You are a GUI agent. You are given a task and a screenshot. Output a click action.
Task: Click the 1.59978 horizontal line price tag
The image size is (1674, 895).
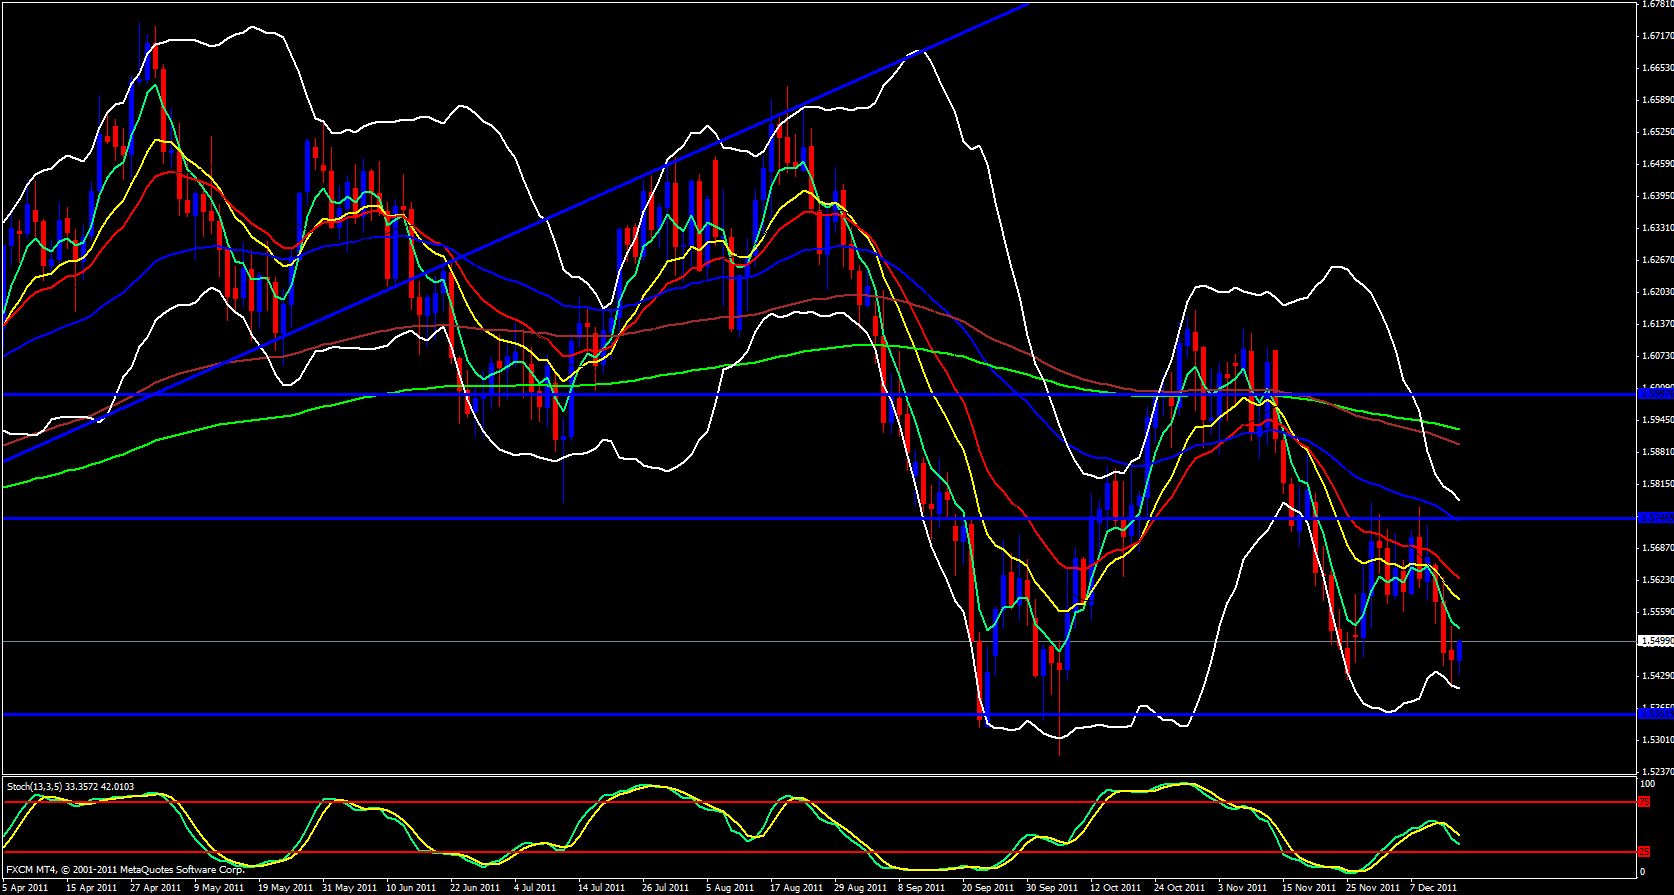(1655, 394)
